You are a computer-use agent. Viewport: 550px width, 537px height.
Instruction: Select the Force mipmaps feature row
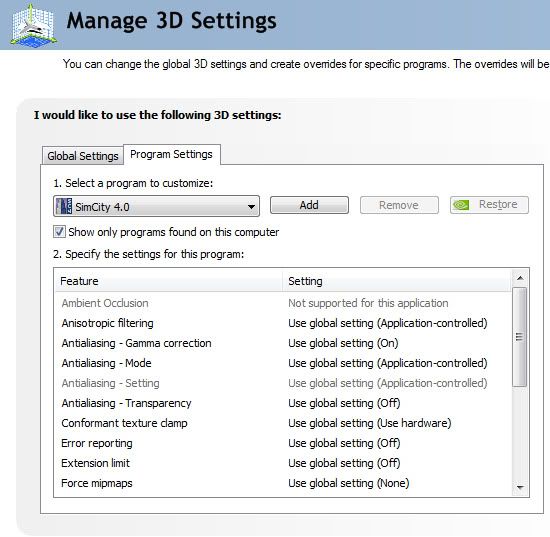(x=283, y=483)
